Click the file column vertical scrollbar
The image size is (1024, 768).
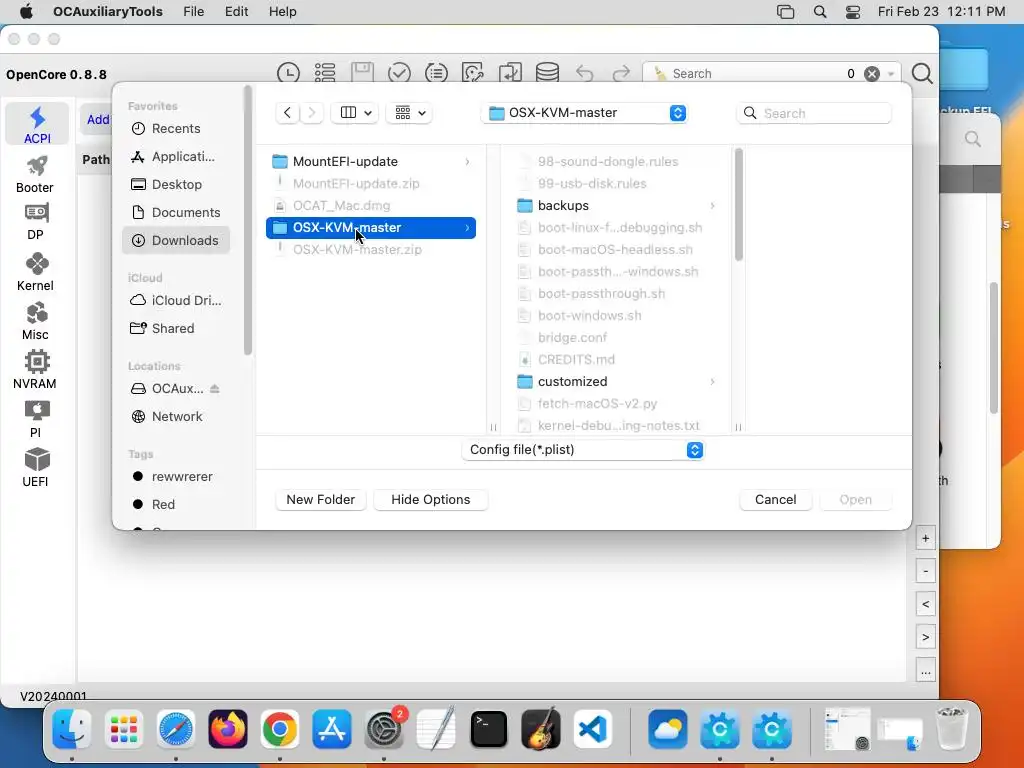coord(739,204)
